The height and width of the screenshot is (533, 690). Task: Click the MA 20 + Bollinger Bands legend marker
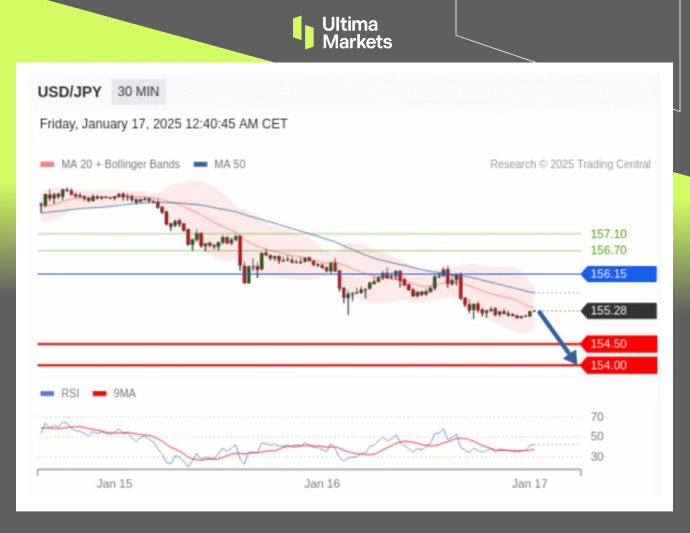[45, 164]
